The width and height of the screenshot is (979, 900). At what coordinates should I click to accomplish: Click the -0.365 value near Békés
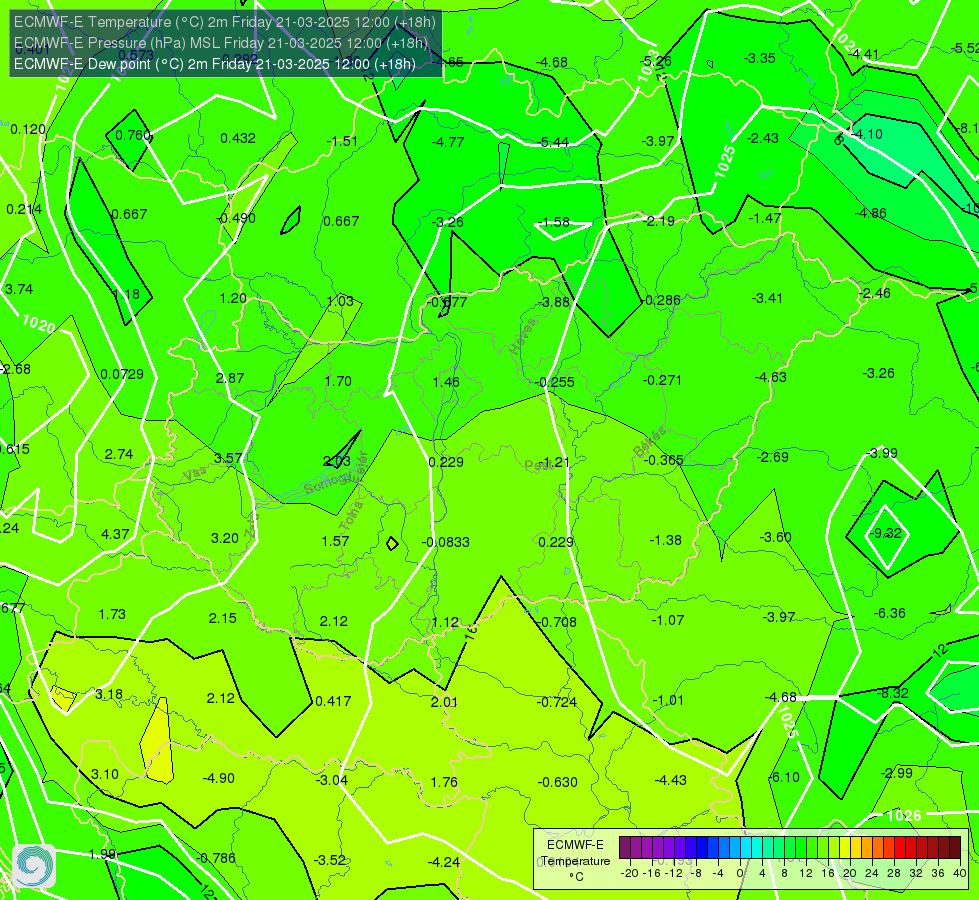coord(662,460)
